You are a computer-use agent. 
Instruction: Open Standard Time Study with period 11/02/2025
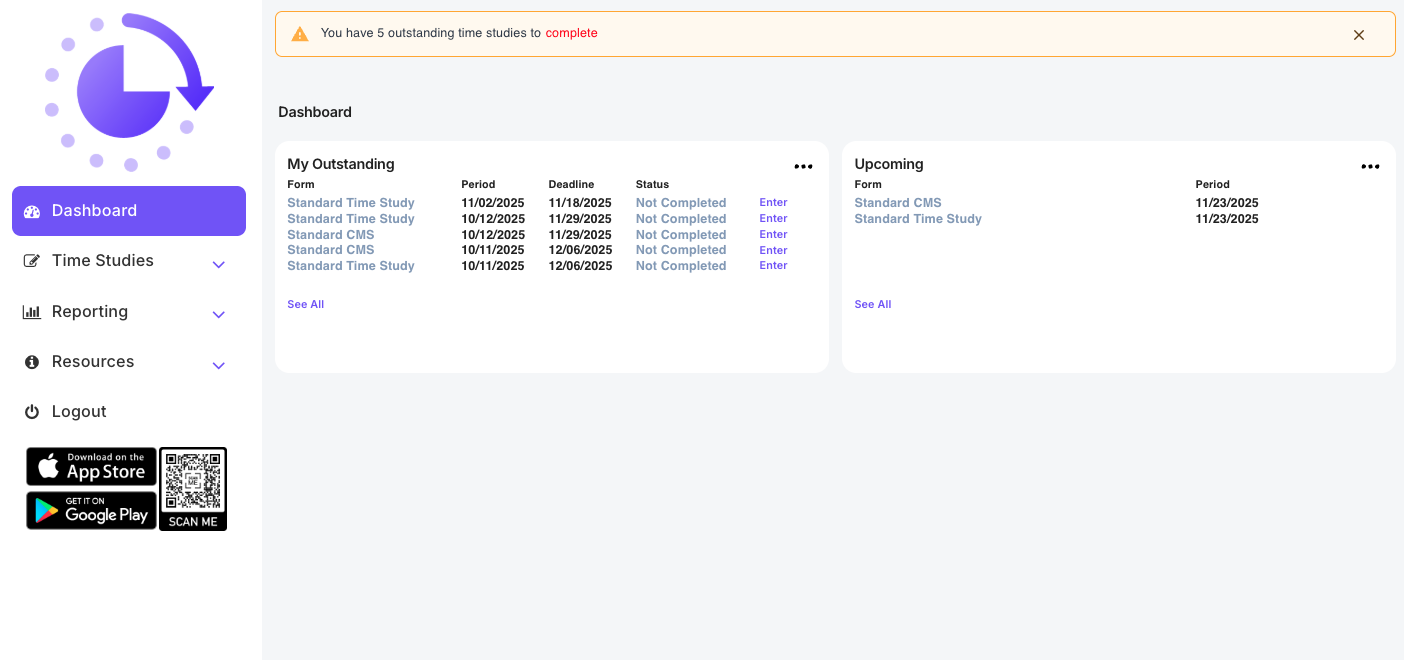click(x=351, y=203)
